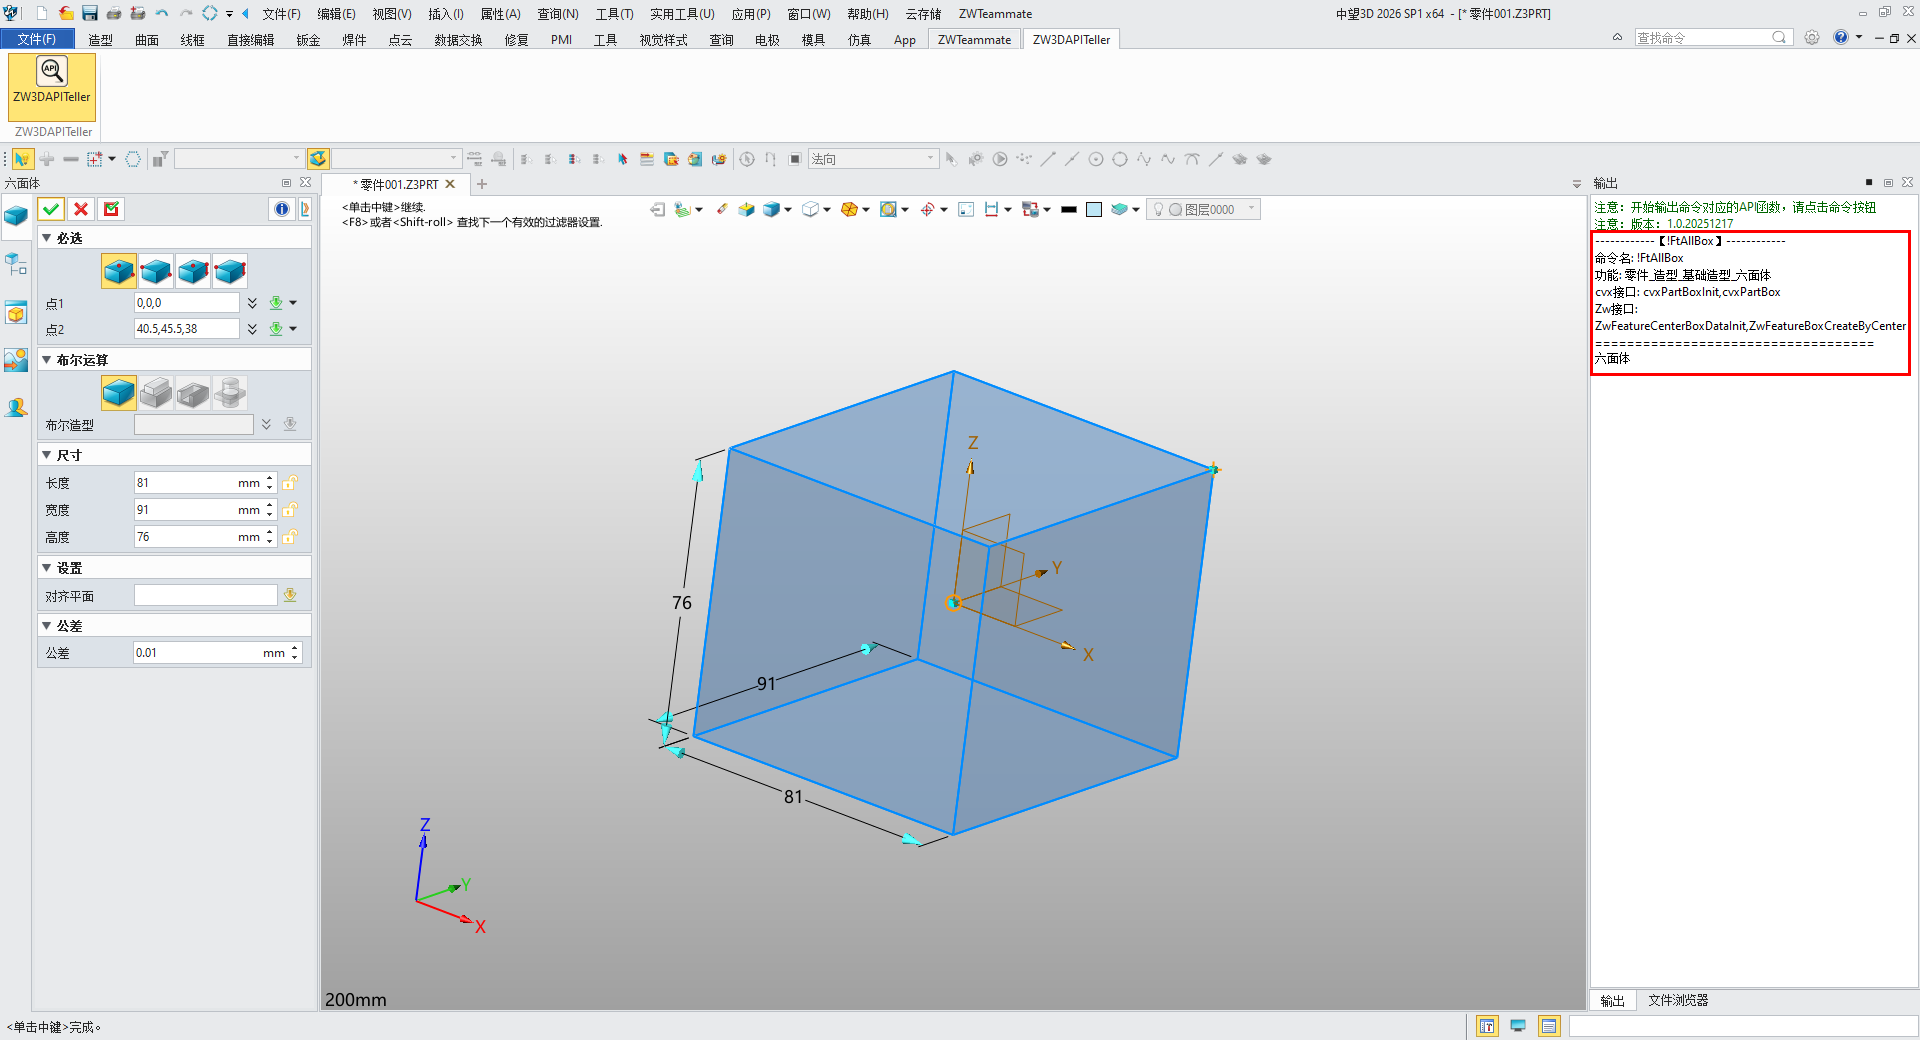Confirm the box with green checkmark

point(51,209)
